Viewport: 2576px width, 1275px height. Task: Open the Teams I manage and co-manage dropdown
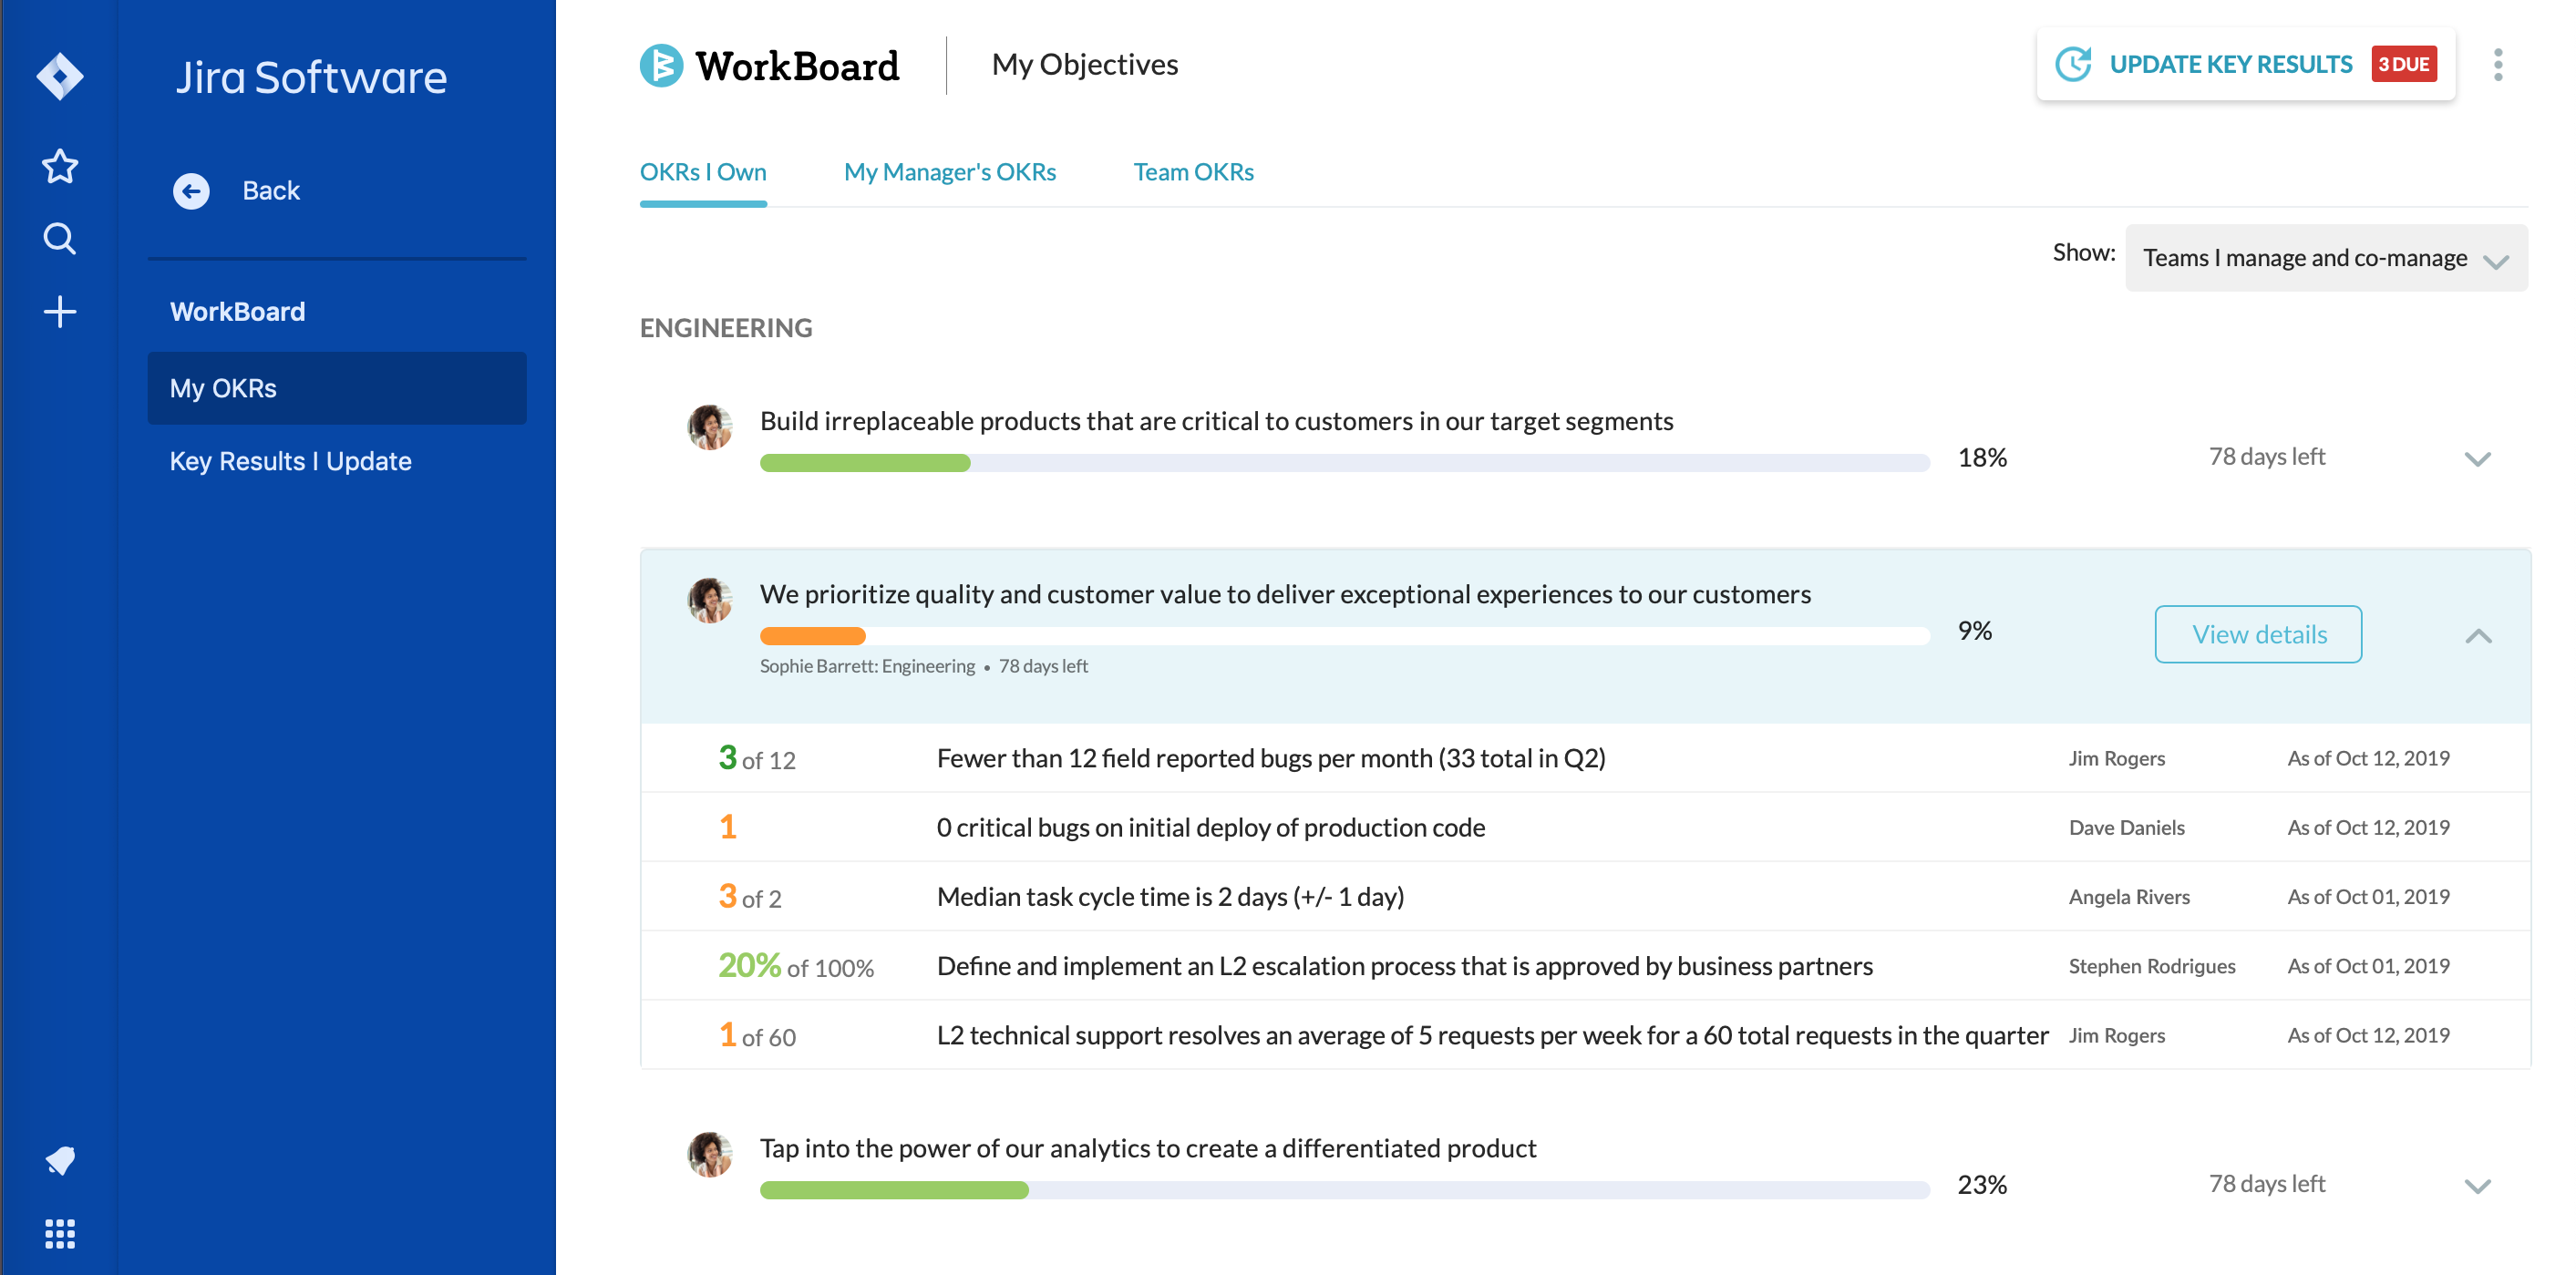(x=2327, y=257)
